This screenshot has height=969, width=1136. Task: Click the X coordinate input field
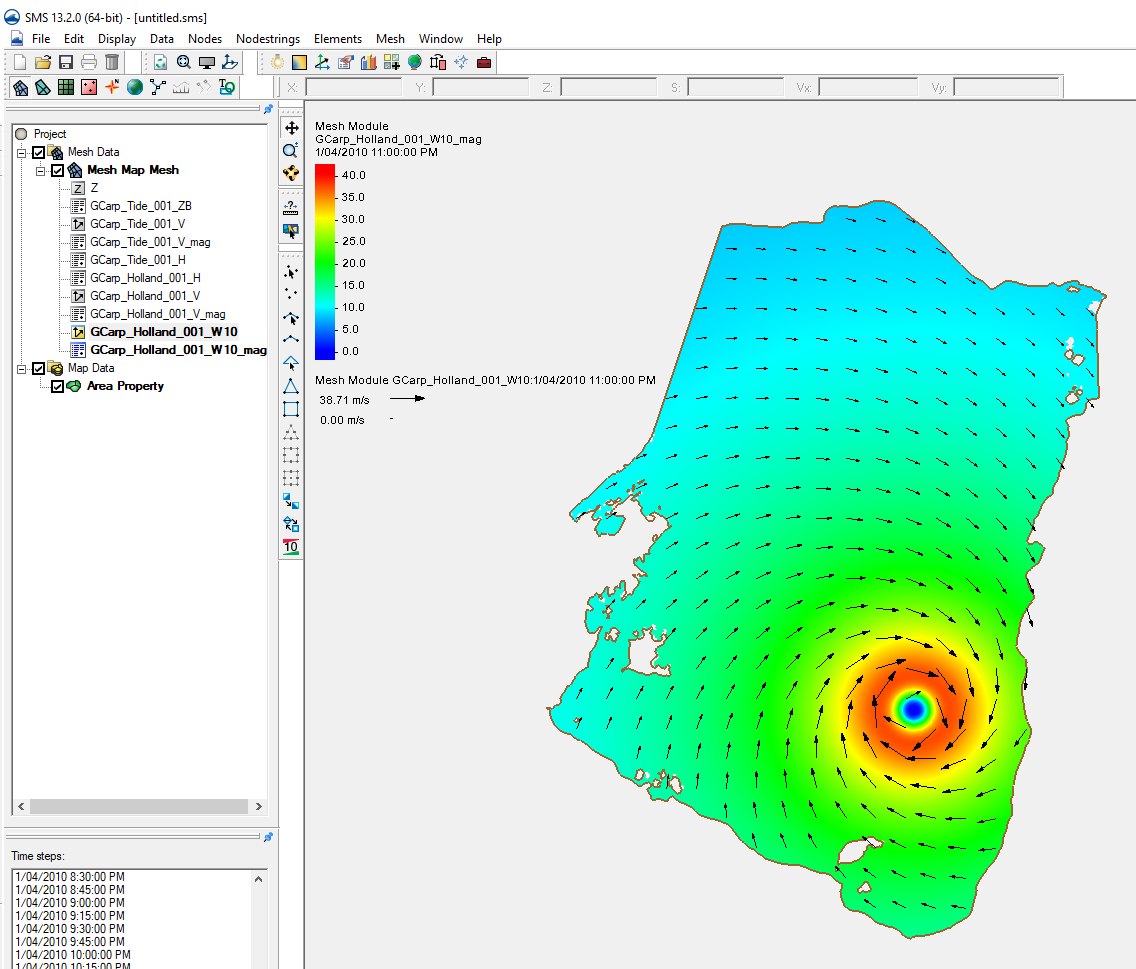(x=355, y=88)
